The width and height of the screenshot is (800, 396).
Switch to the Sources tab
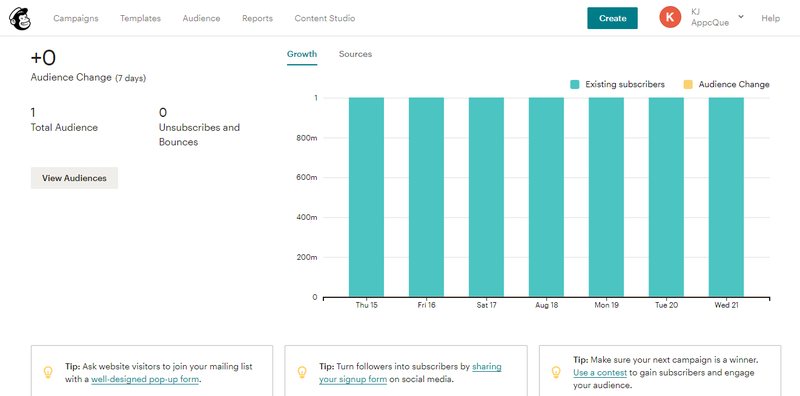point(355,54)
